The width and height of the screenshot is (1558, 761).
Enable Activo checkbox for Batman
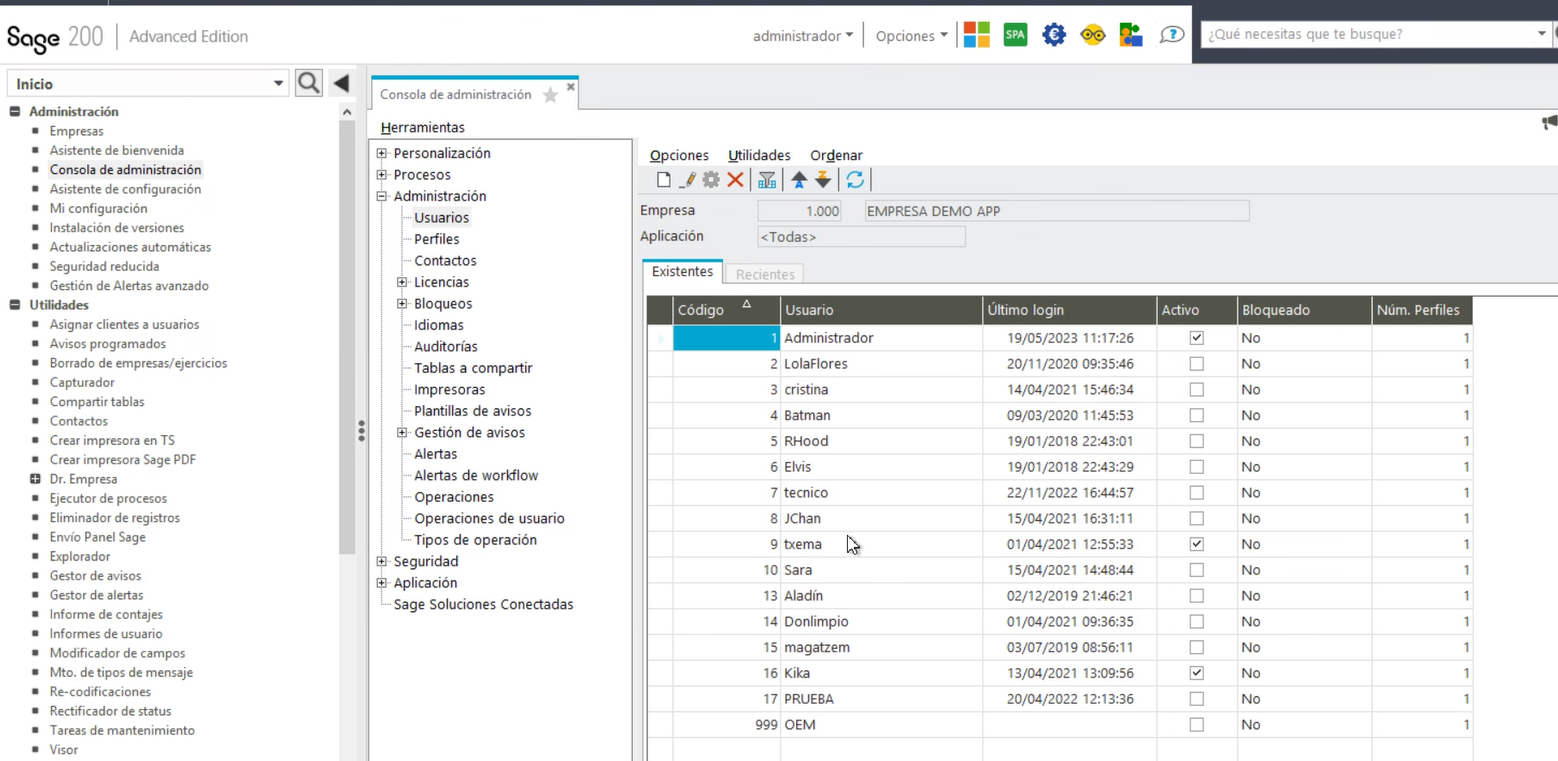(x=1196, y=415)
